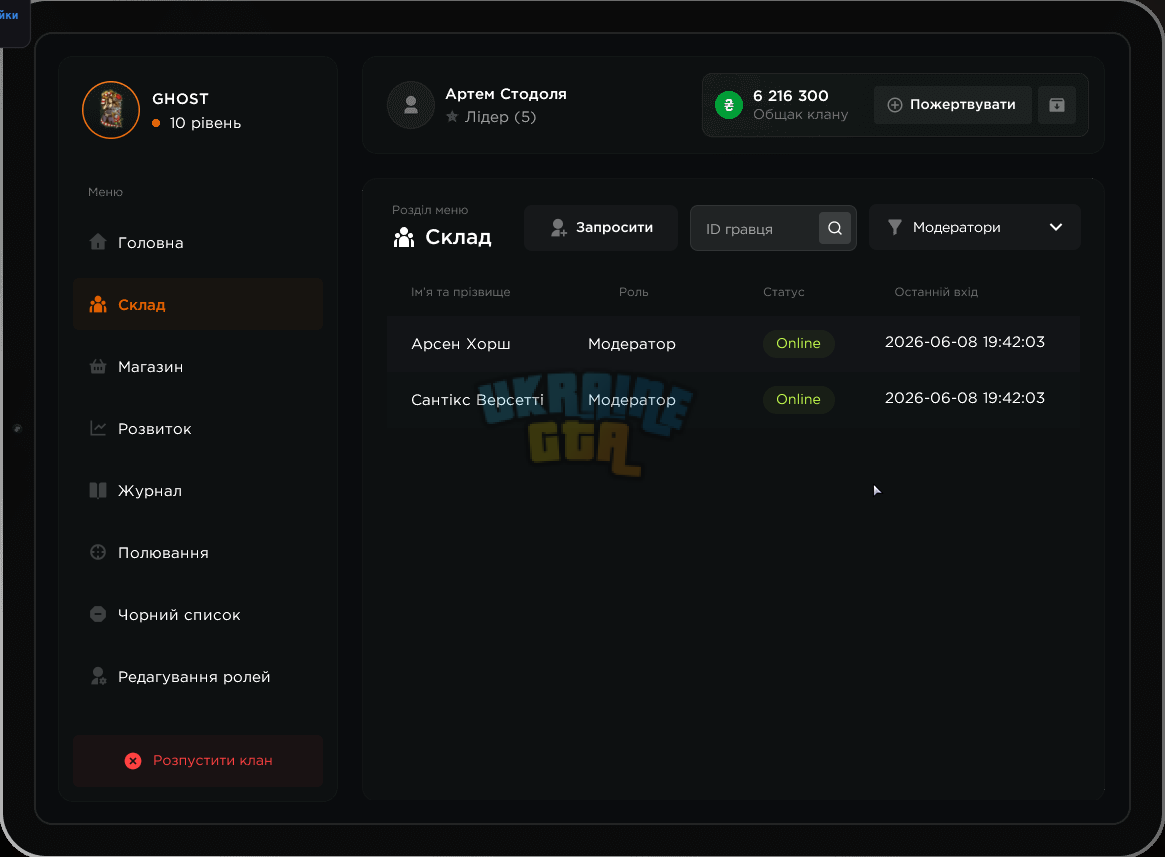Click the Полювання crosshair icon

98,552
